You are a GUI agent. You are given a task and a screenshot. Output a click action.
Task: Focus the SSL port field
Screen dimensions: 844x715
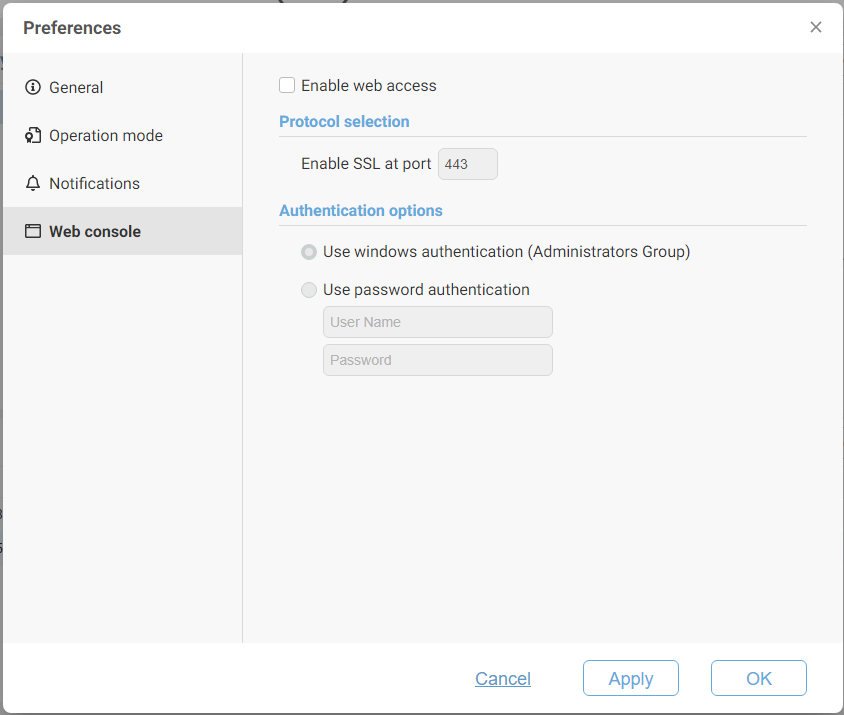[x=468, y=164]
